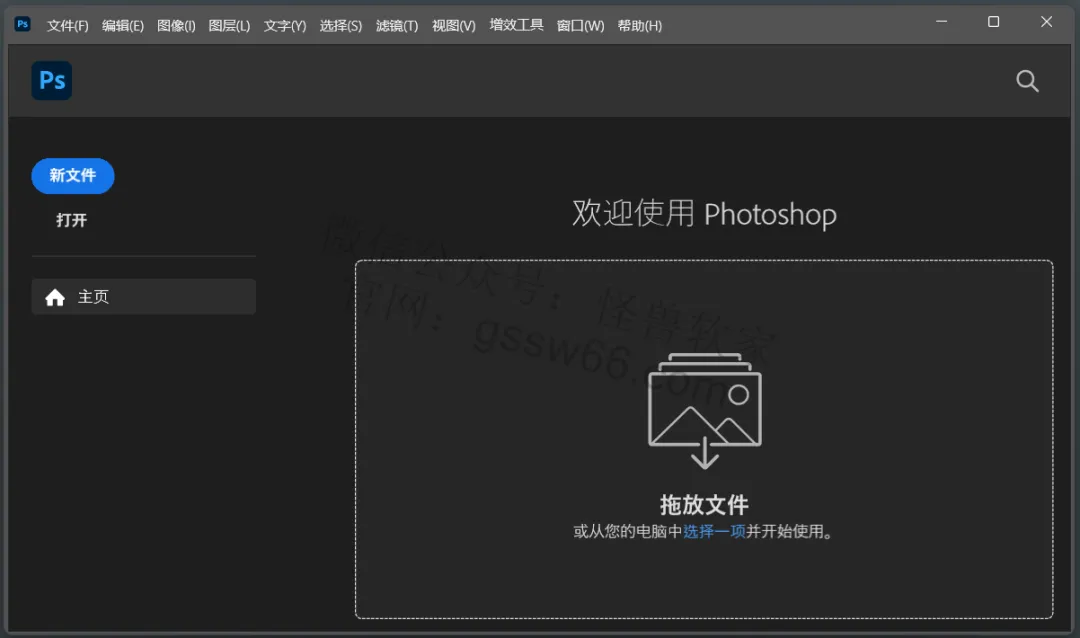Click the large Ps logo

(52, 81)
